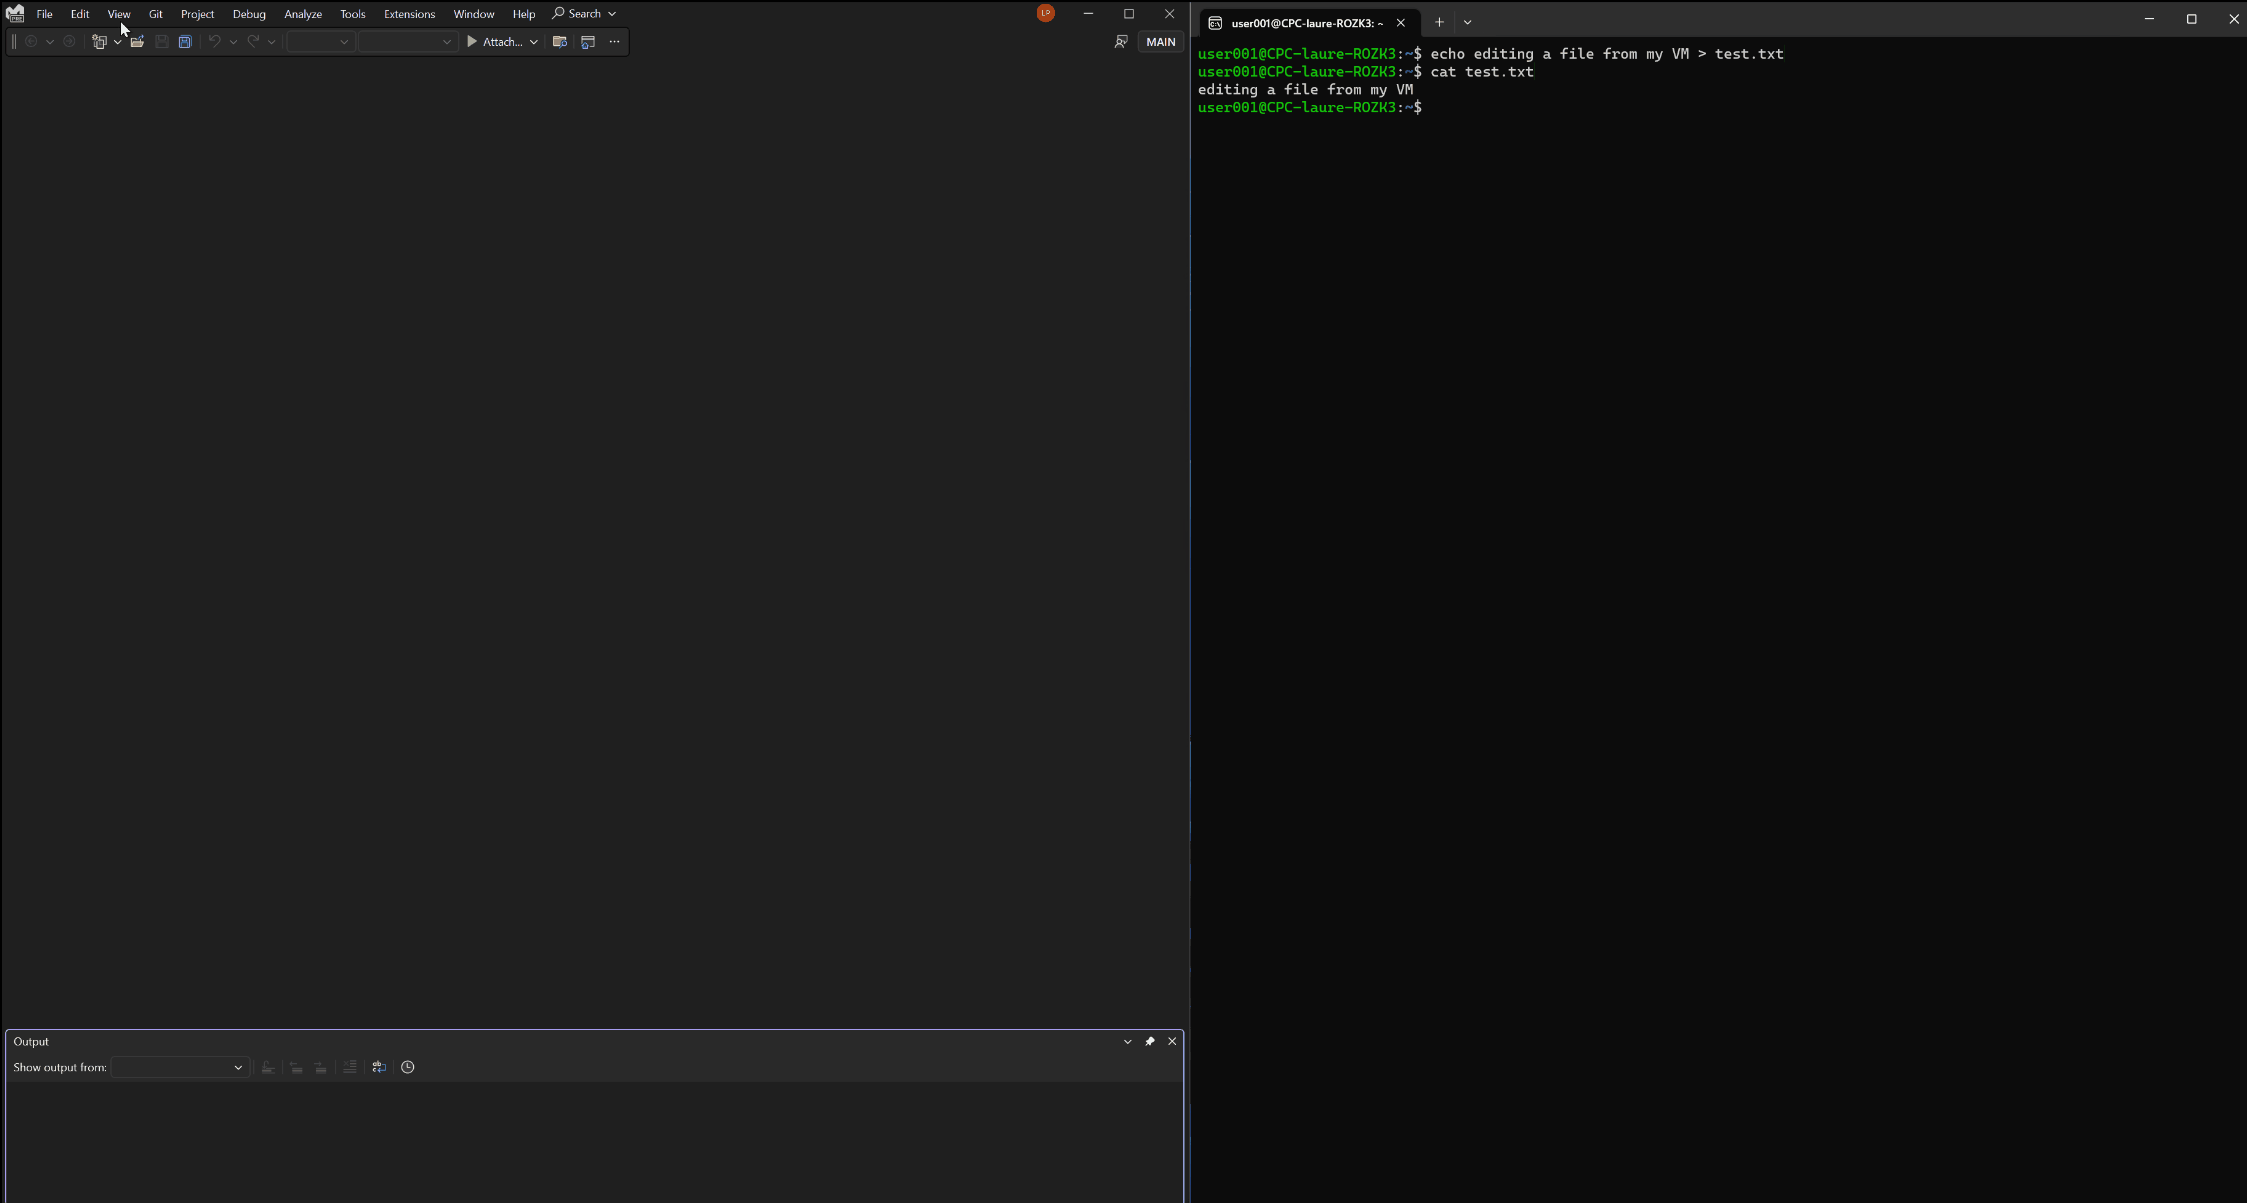Toggle the terminal tab close button
The image size is (2247, 1203).
pyautogui.click(x=1401, y=22)
